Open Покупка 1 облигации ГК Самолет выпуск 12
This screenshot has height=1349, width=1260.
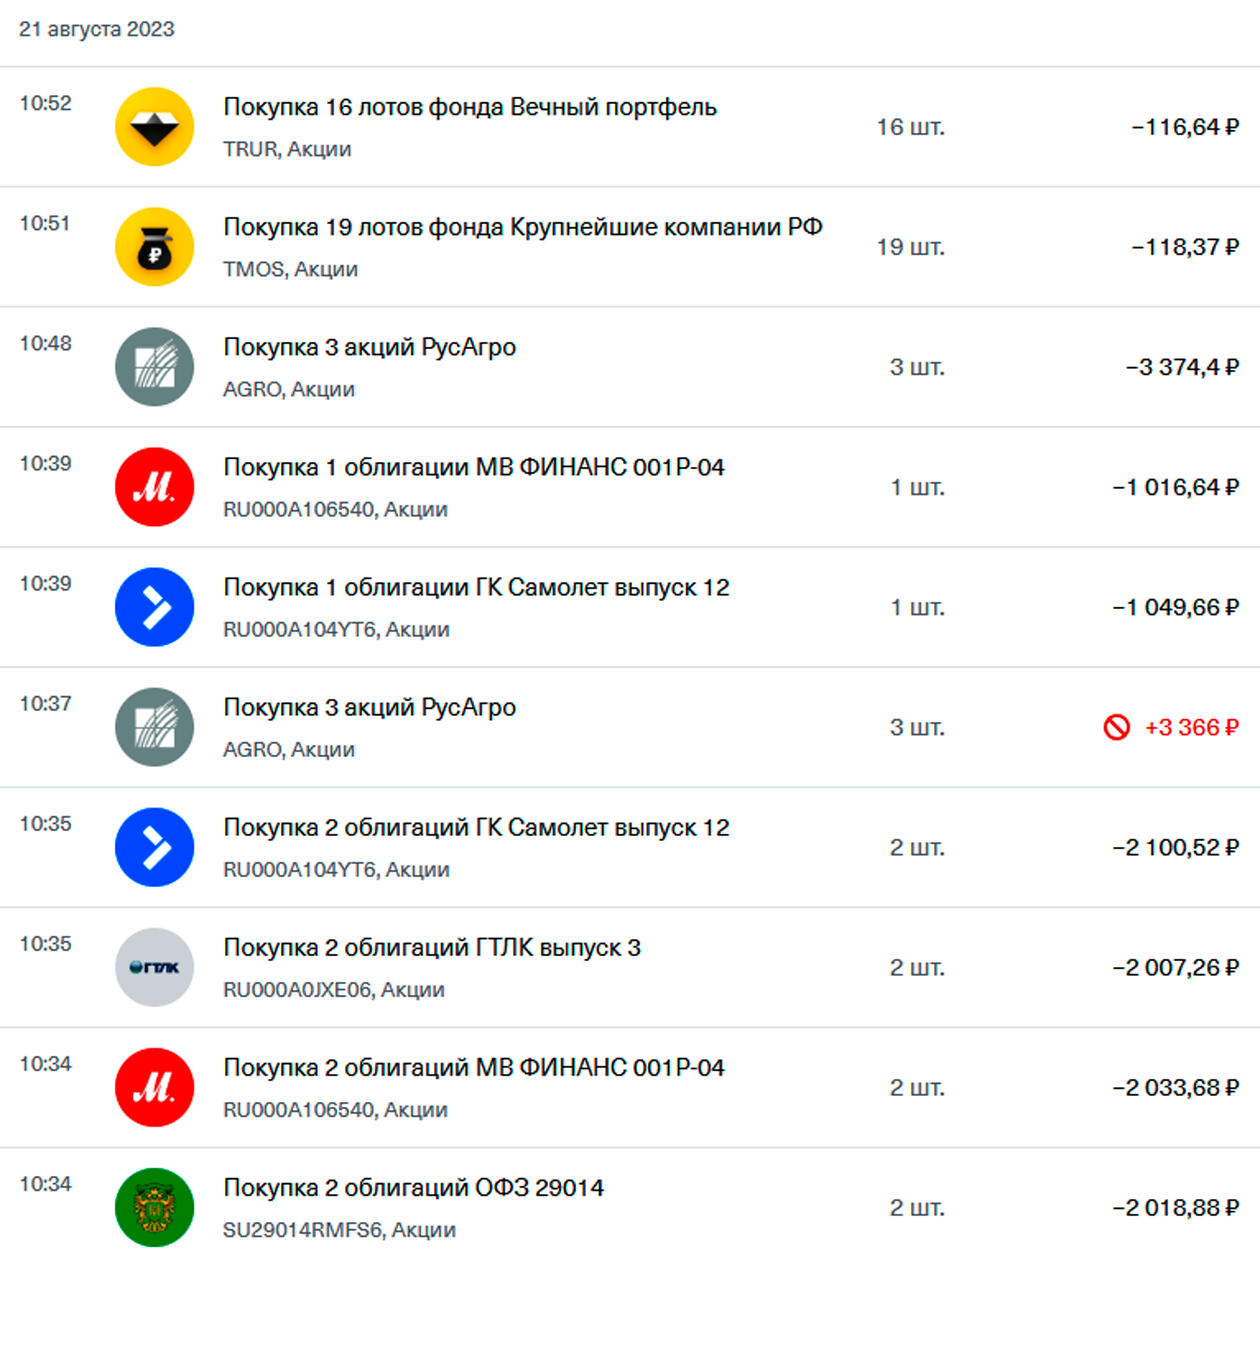click(x=630, y=607)
